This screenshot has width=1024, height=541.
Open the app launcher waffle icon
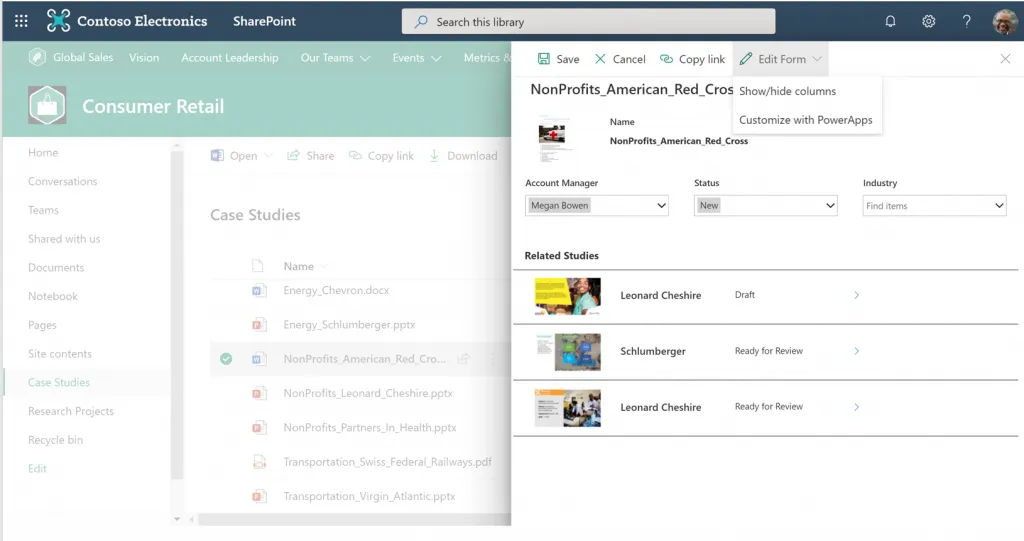tap(21, 21)
